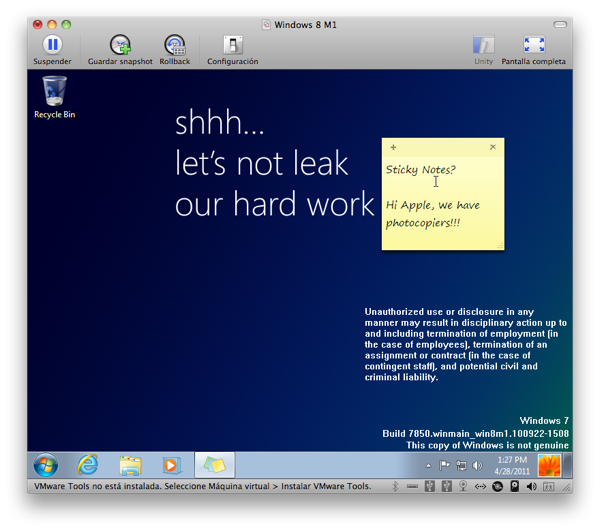Viewport: 600px width, 531px height.
Task: Launch Internet Explorer from the taskbar
Action: click(x=88, y=465)
